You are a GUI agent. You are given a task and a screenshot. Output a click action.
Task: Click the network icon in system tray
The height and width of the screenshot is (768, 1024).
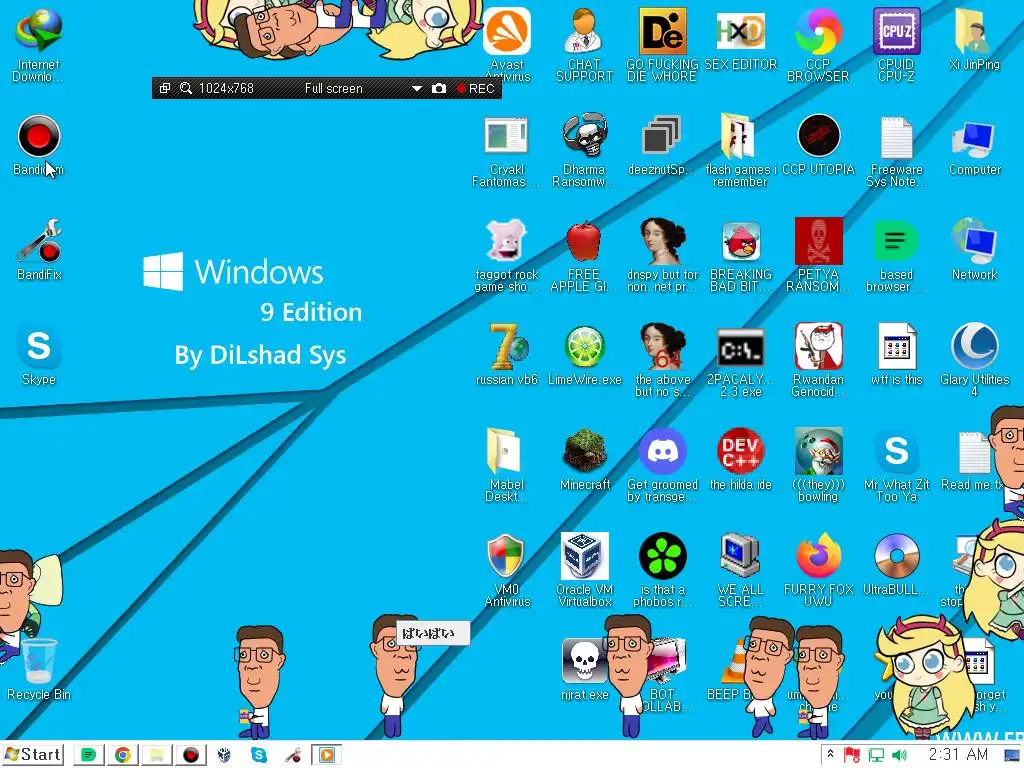pos(876,755)
